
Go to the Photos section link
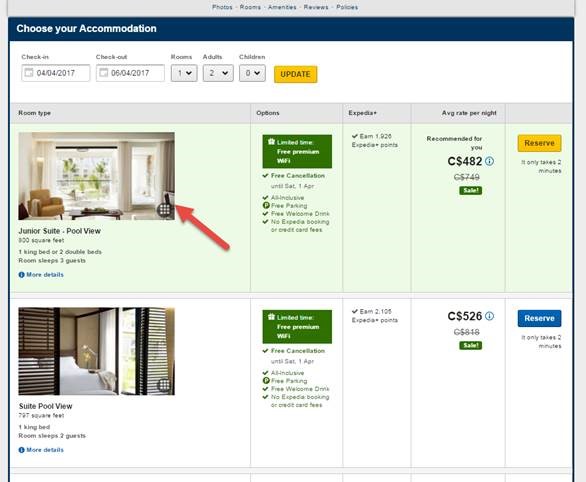pos(222,7)
